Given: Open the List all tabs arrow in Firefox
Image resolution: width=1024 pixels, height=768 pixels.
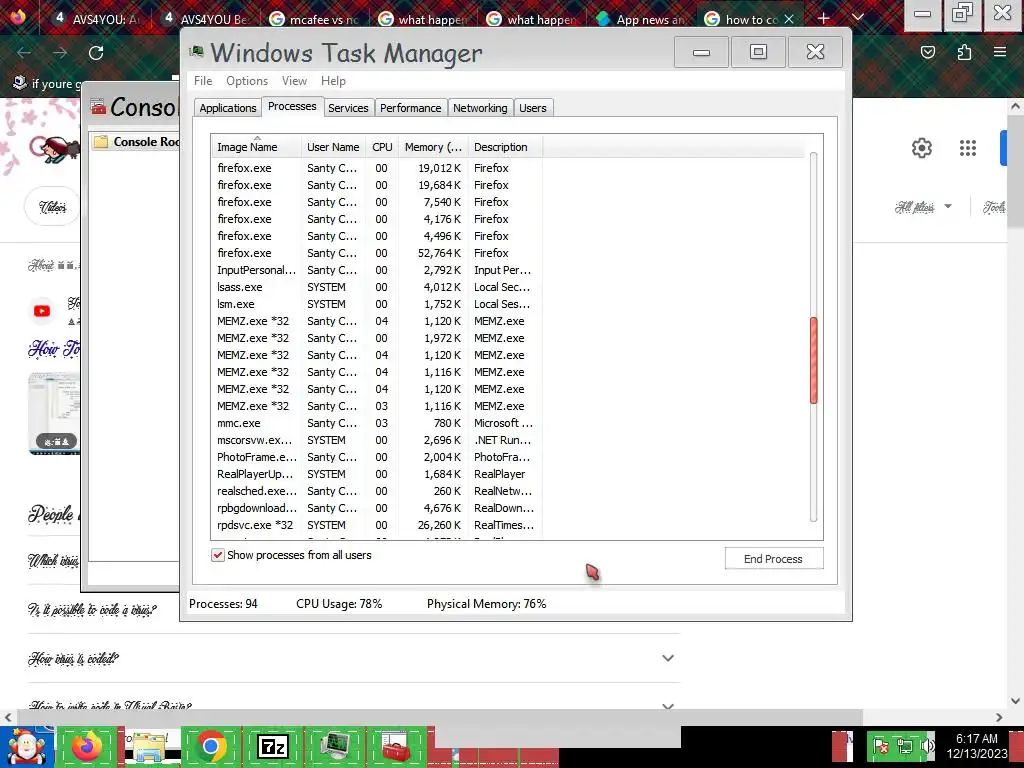Looking at the screenshot, I should pyautogui.click(x=858, y=18).
